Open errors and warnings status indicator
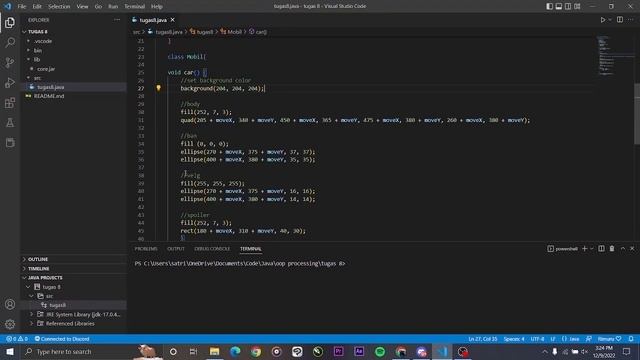This screenshot has height=360, width=640. pyautogui.click(x=17, y=339)
